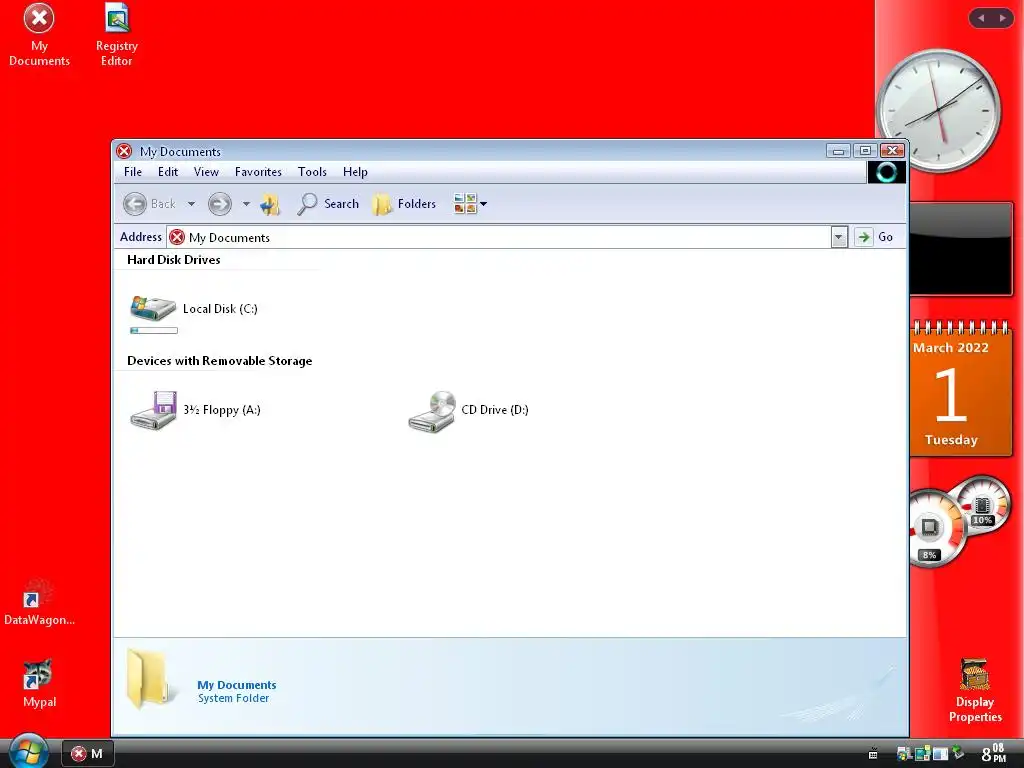The width and height of the screenshot is (1024, 768).
Task: Click the Start orb button
Action: (27, 751)
